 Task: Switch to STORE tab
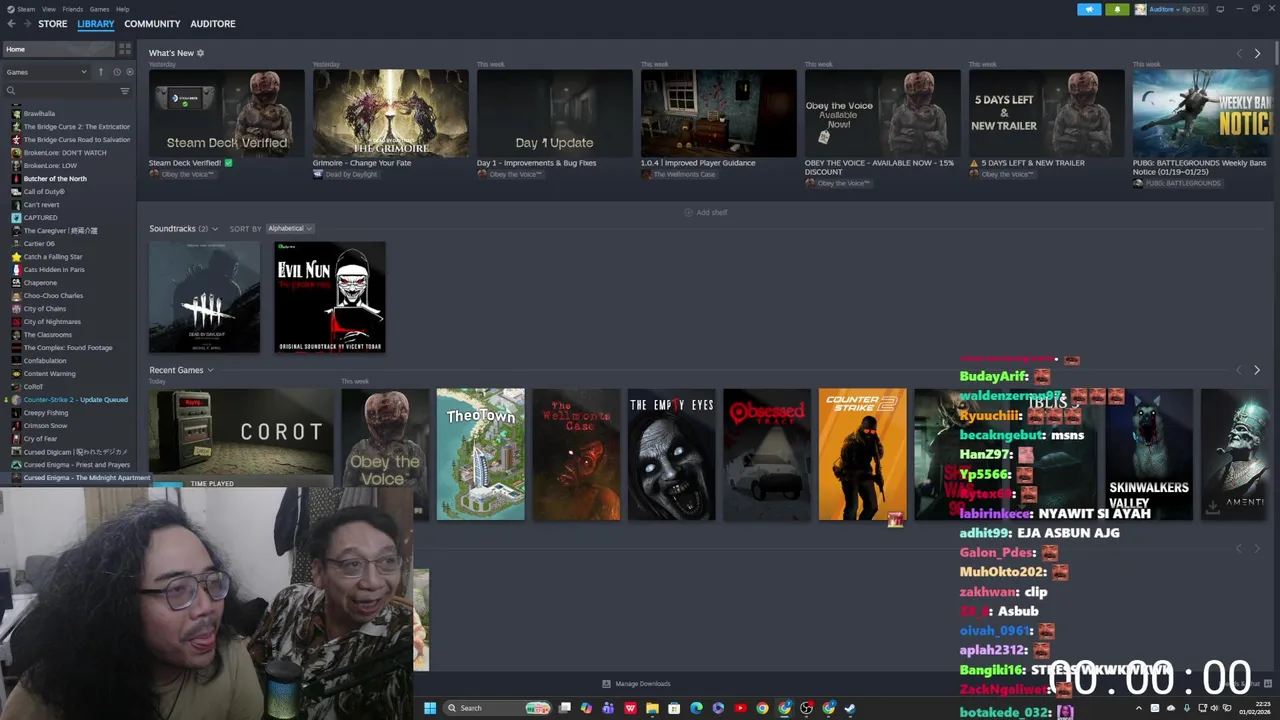53,24
